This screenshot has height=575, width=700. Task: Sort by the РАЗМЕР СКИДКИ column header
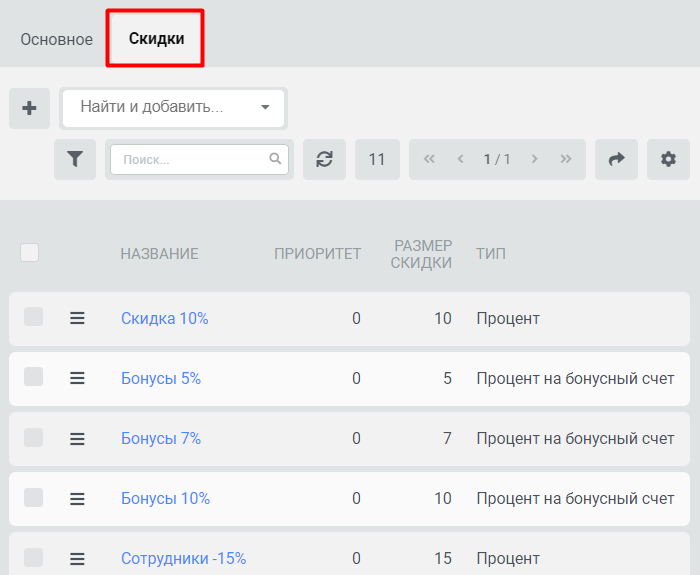pyautogui.click(x=421, y=254)
